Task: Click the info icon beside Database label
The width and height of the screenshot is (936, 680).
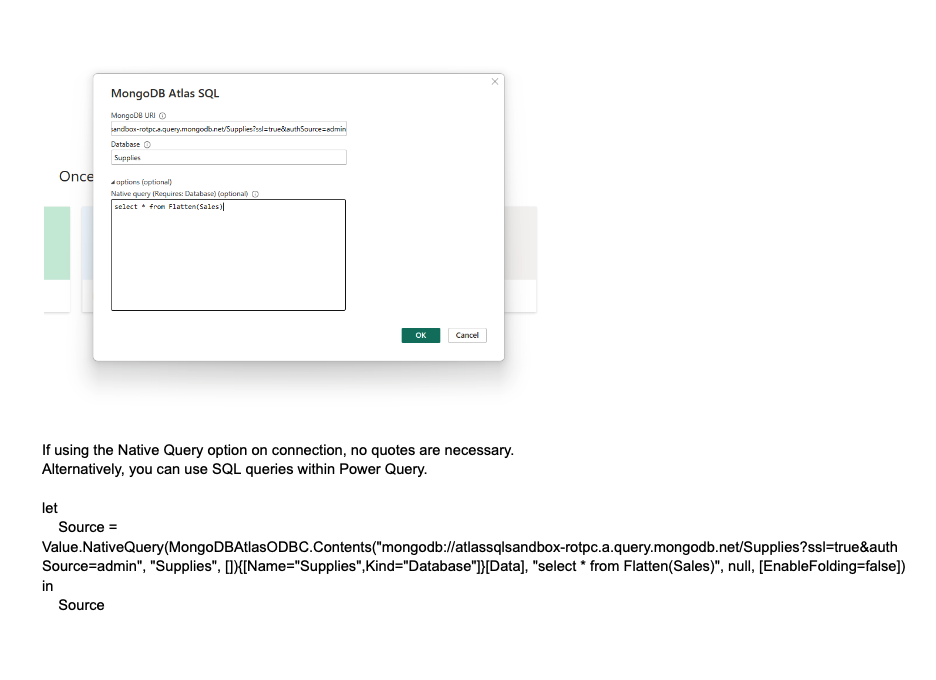Action: pyautogui.click(x=147, y=144)
